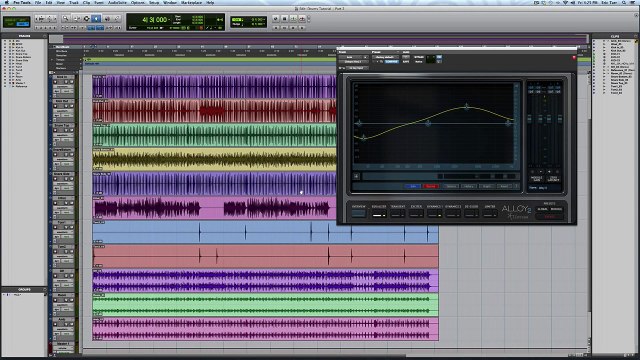Click the Universe view thumbnail strip

(318, 40)
